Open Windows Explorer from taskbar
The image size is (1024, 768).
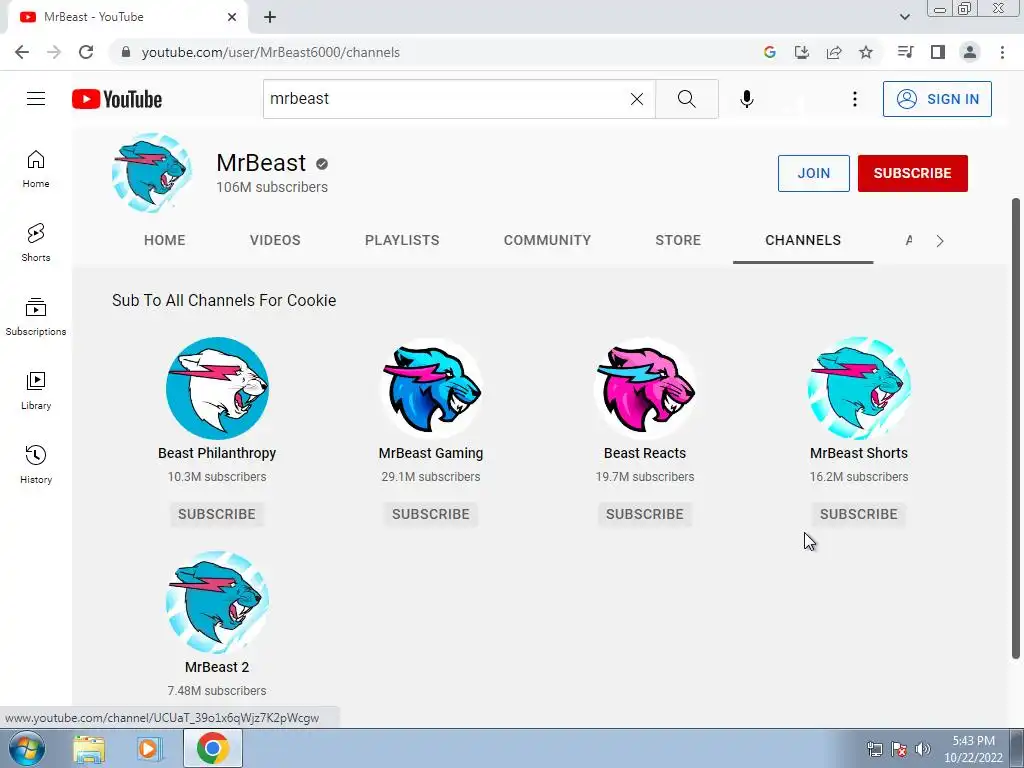click(x=89, y=749)
